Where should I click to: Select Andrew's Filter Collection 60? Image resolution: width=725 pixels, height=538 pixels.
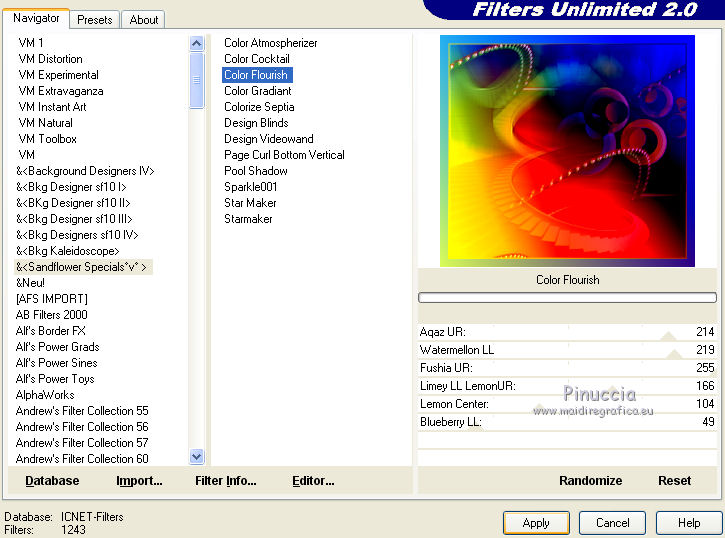click(82, 459)
